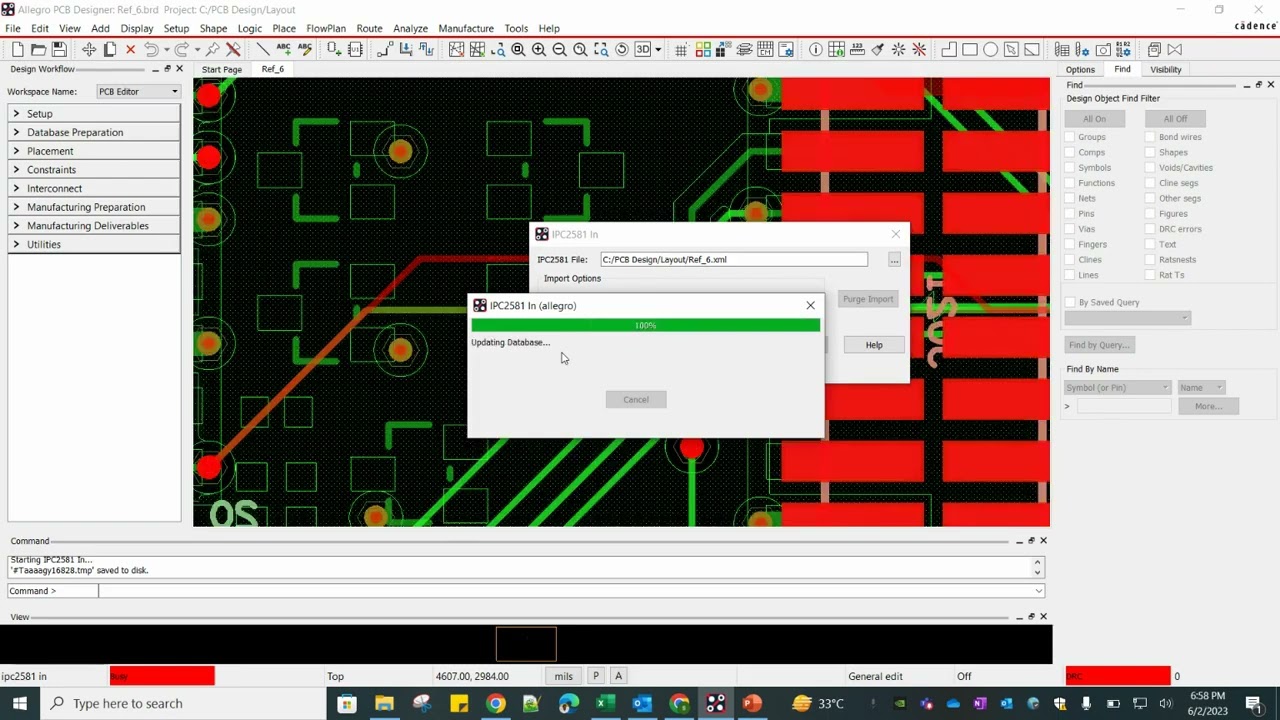Switch to the Options panel tab
1280x720 pixels.
click(x=1080, y=69)
